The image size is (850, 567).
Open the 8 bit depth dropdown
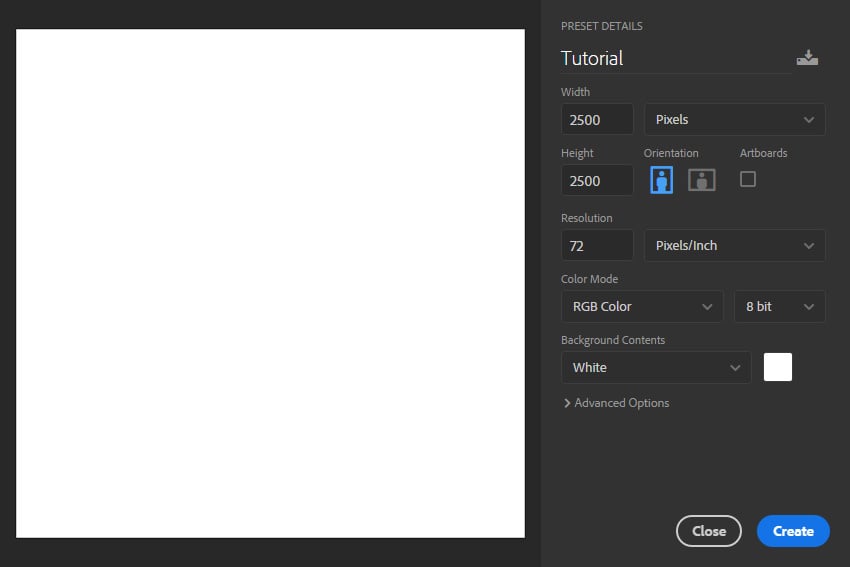(x=779, y=306)
